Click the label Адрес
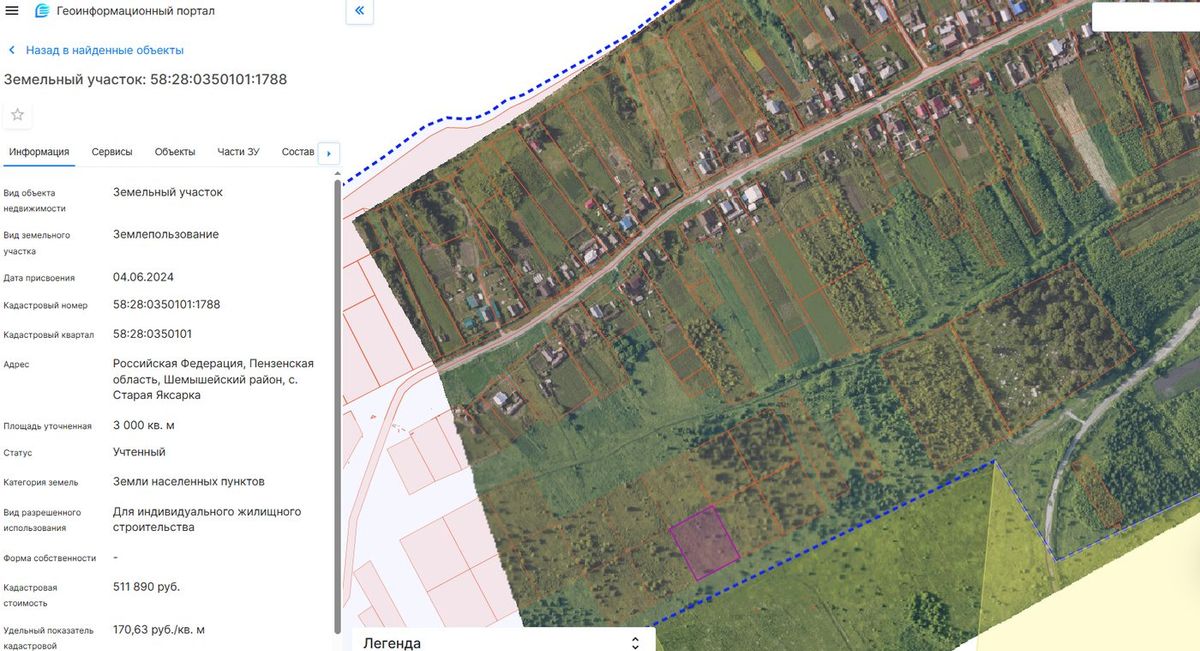Viewport: 1200px width, 651px height. (x=17, y=365)
